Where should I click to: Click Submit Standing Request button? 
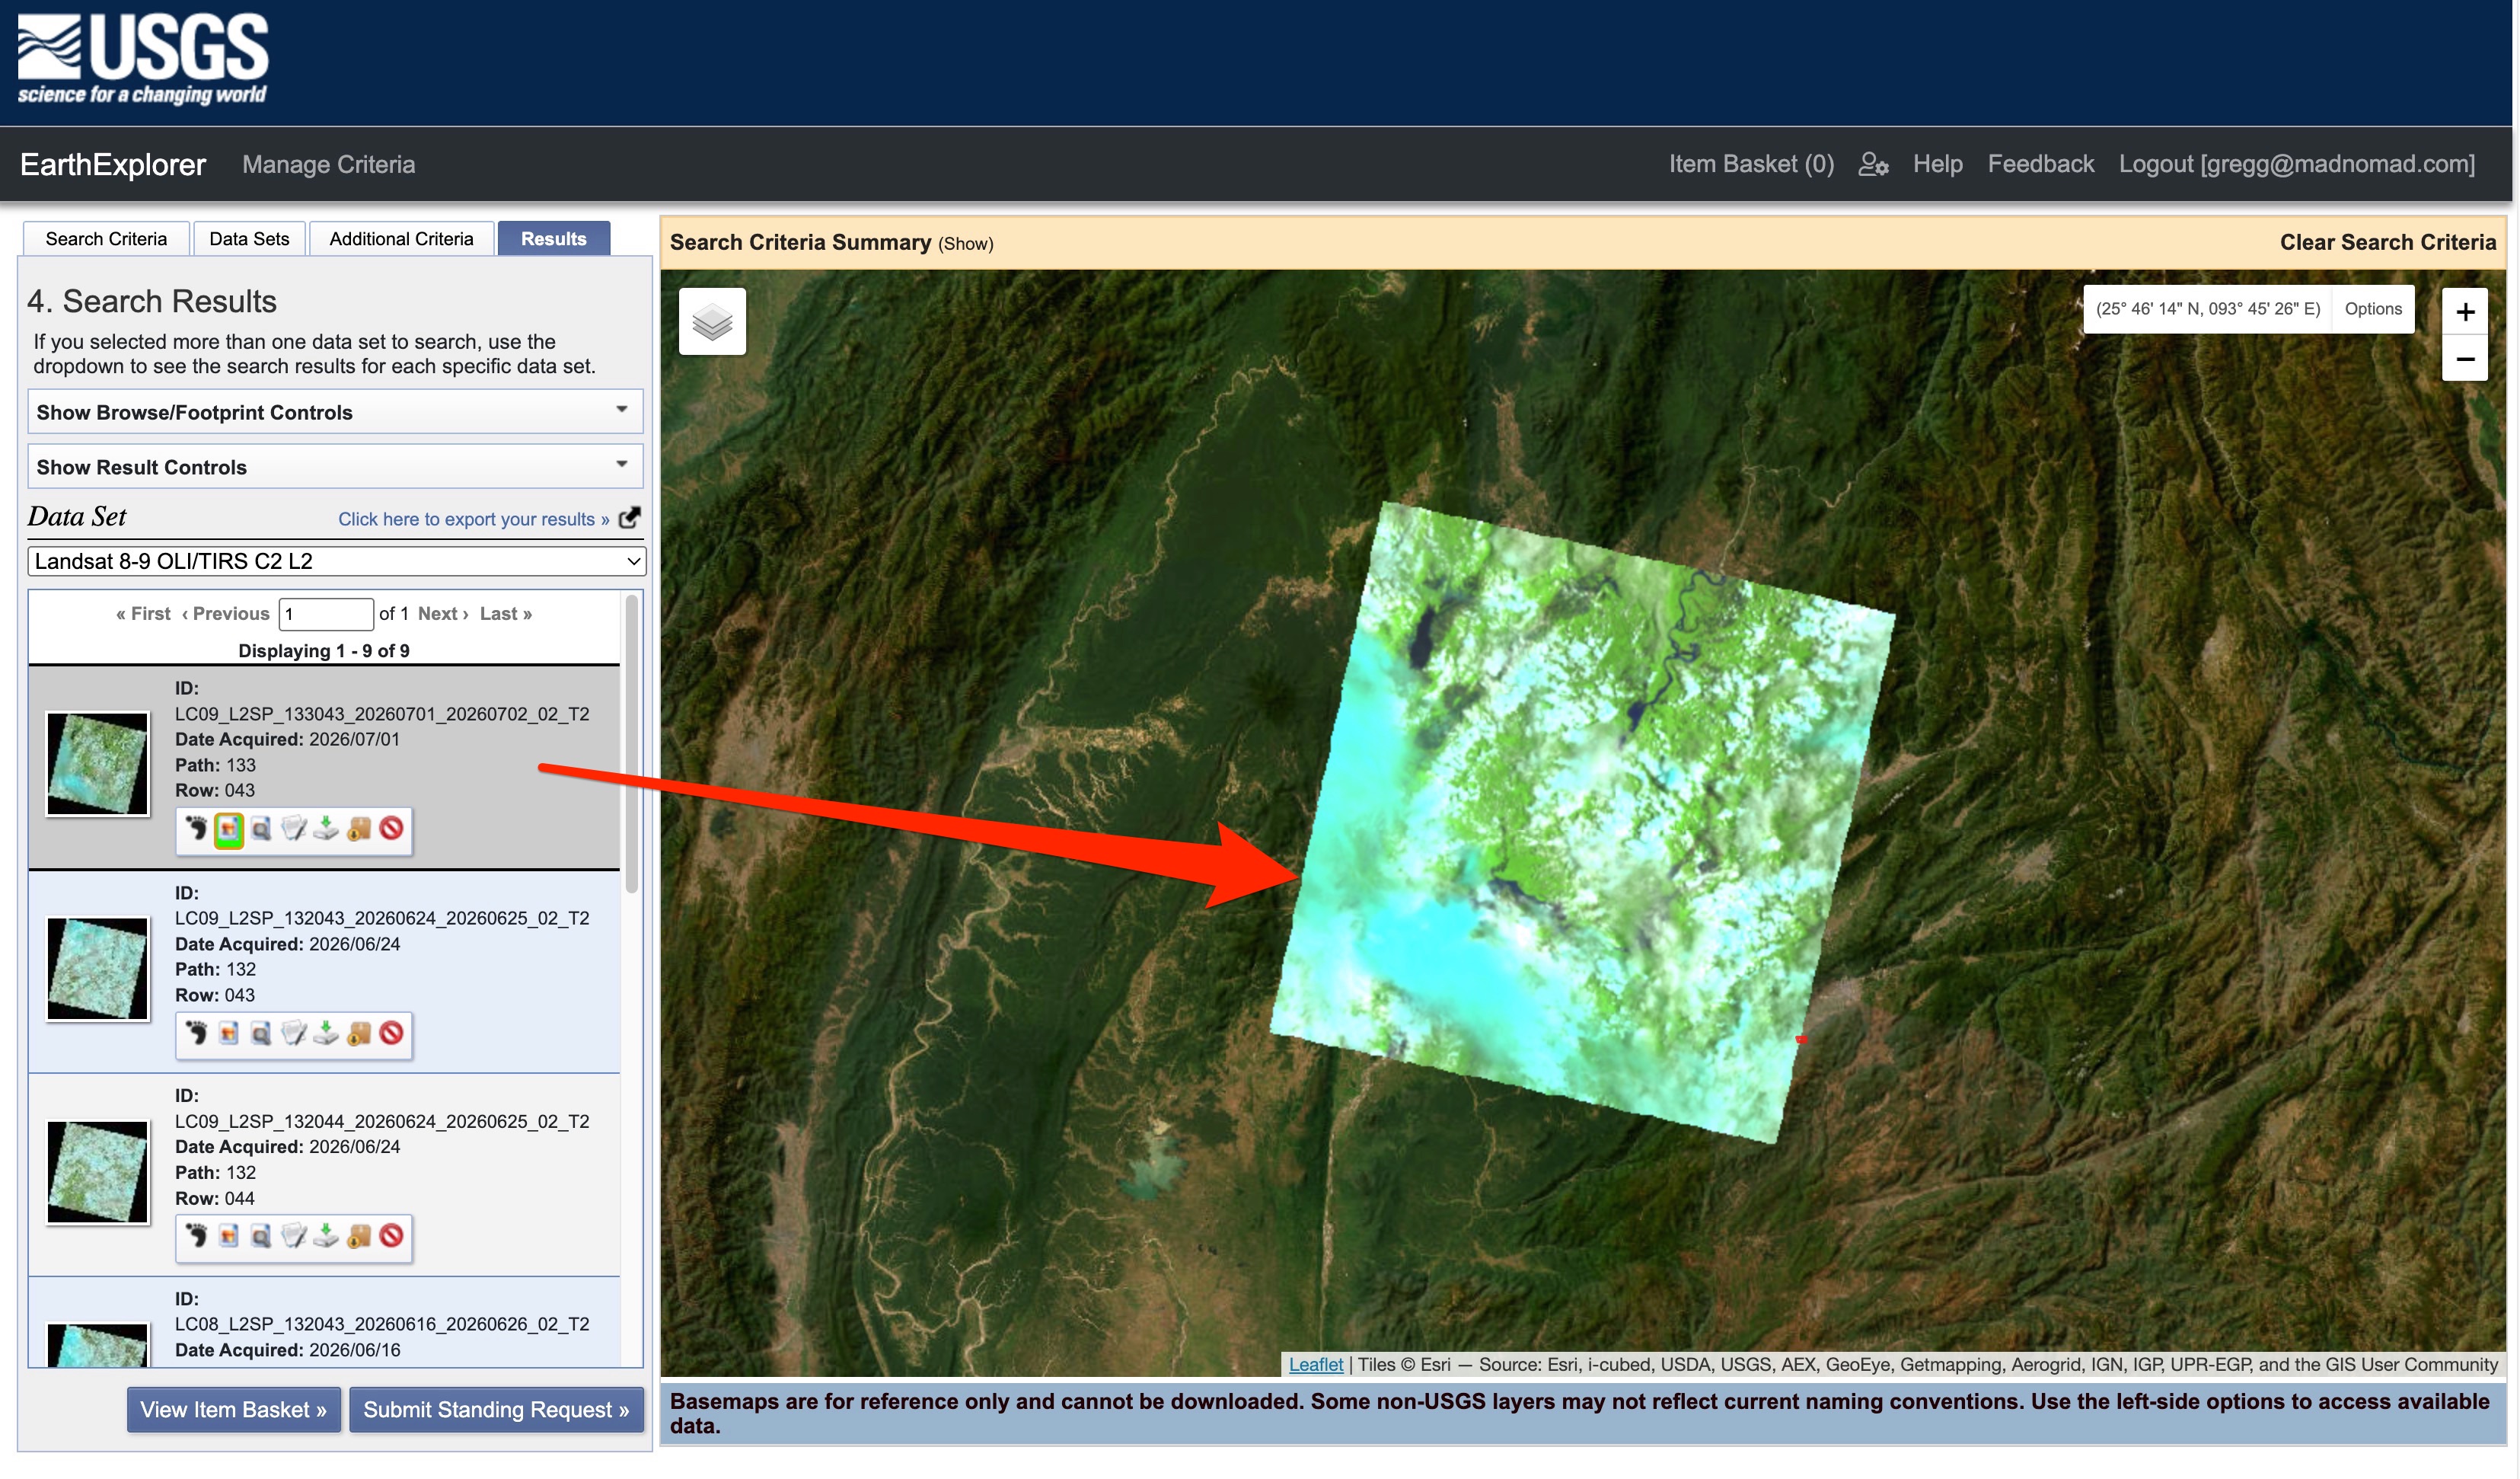(x=496, y=1410)
